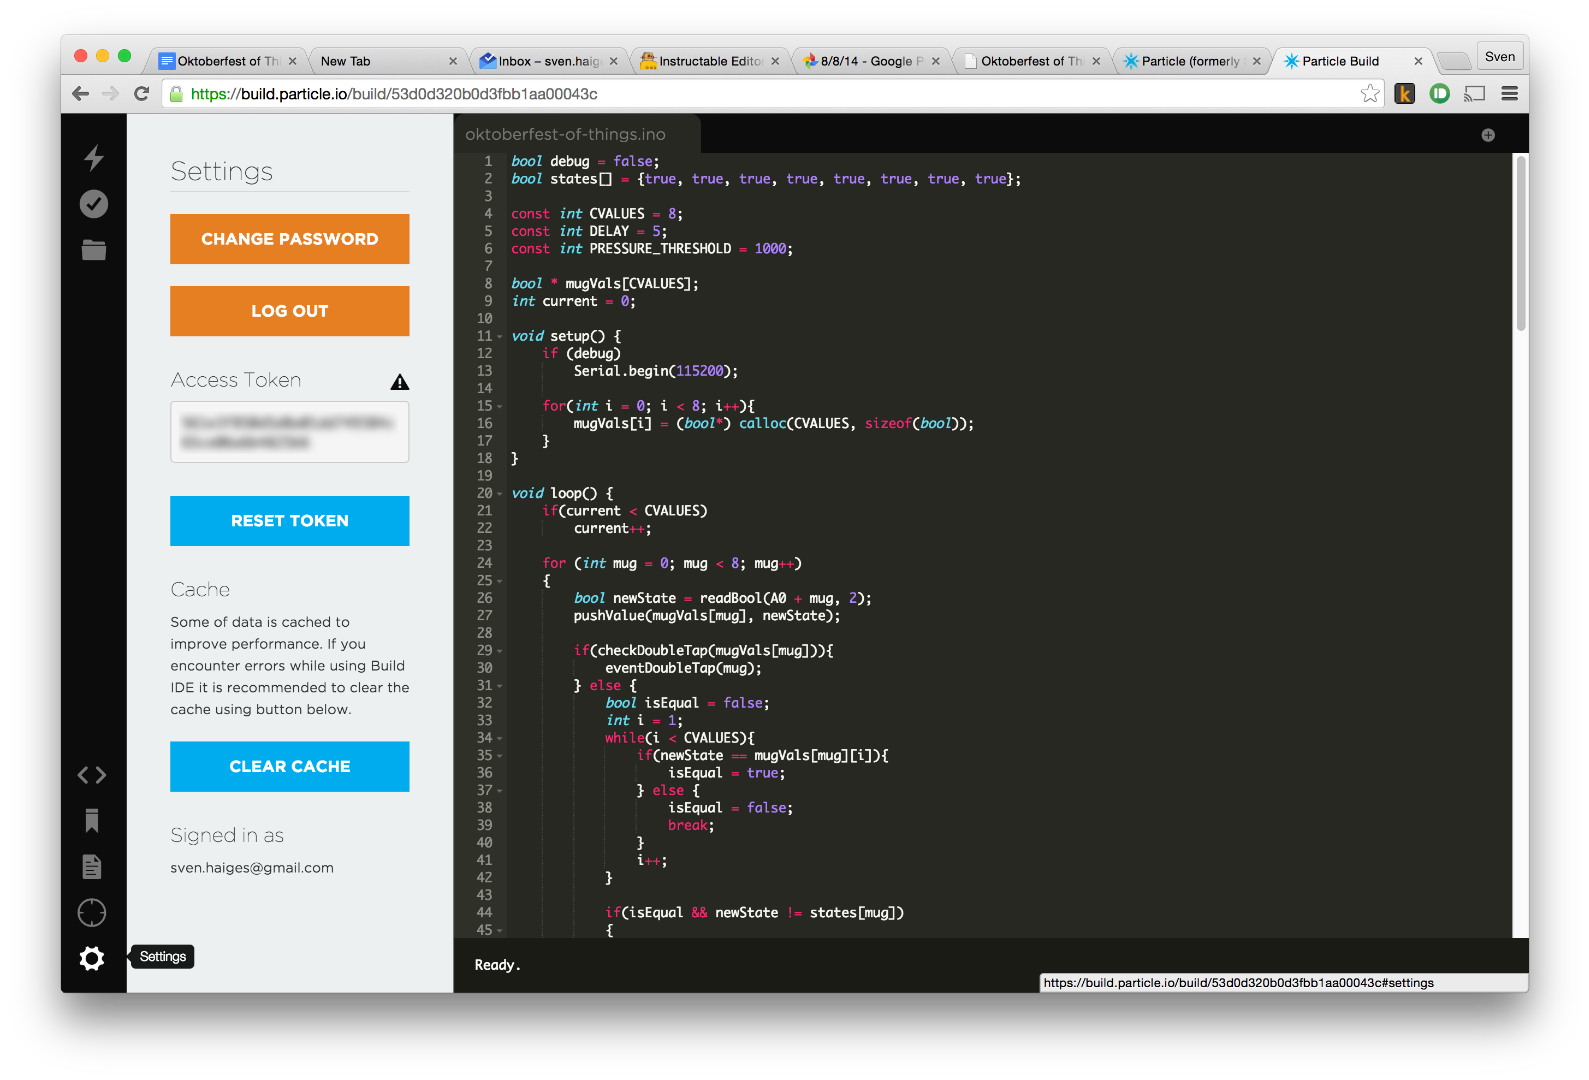Close the Instructable Editor tab
Screen dimensions: 1589x1080
(x=775, y=61)
